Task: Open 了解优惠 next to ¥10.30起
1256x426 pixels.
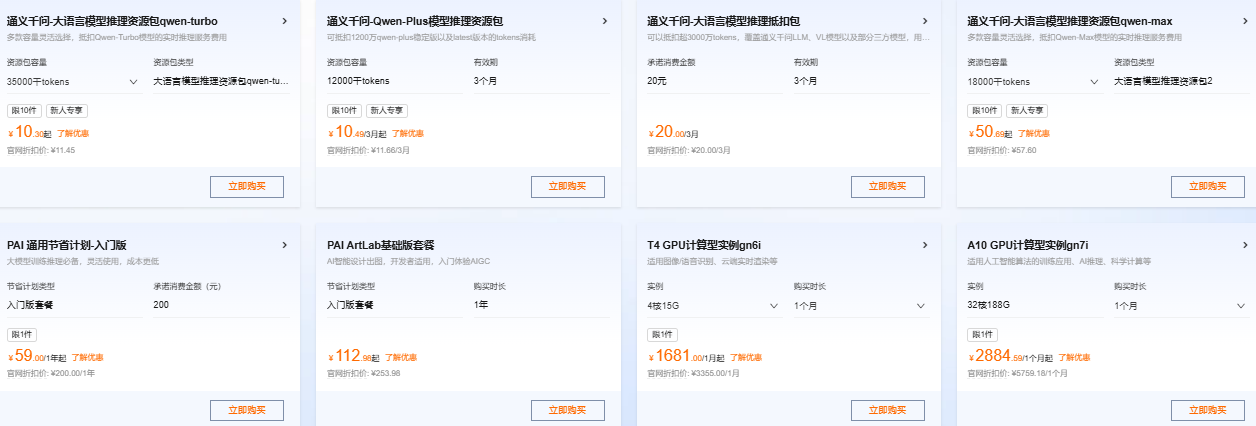Action: (x=72, y=133)
